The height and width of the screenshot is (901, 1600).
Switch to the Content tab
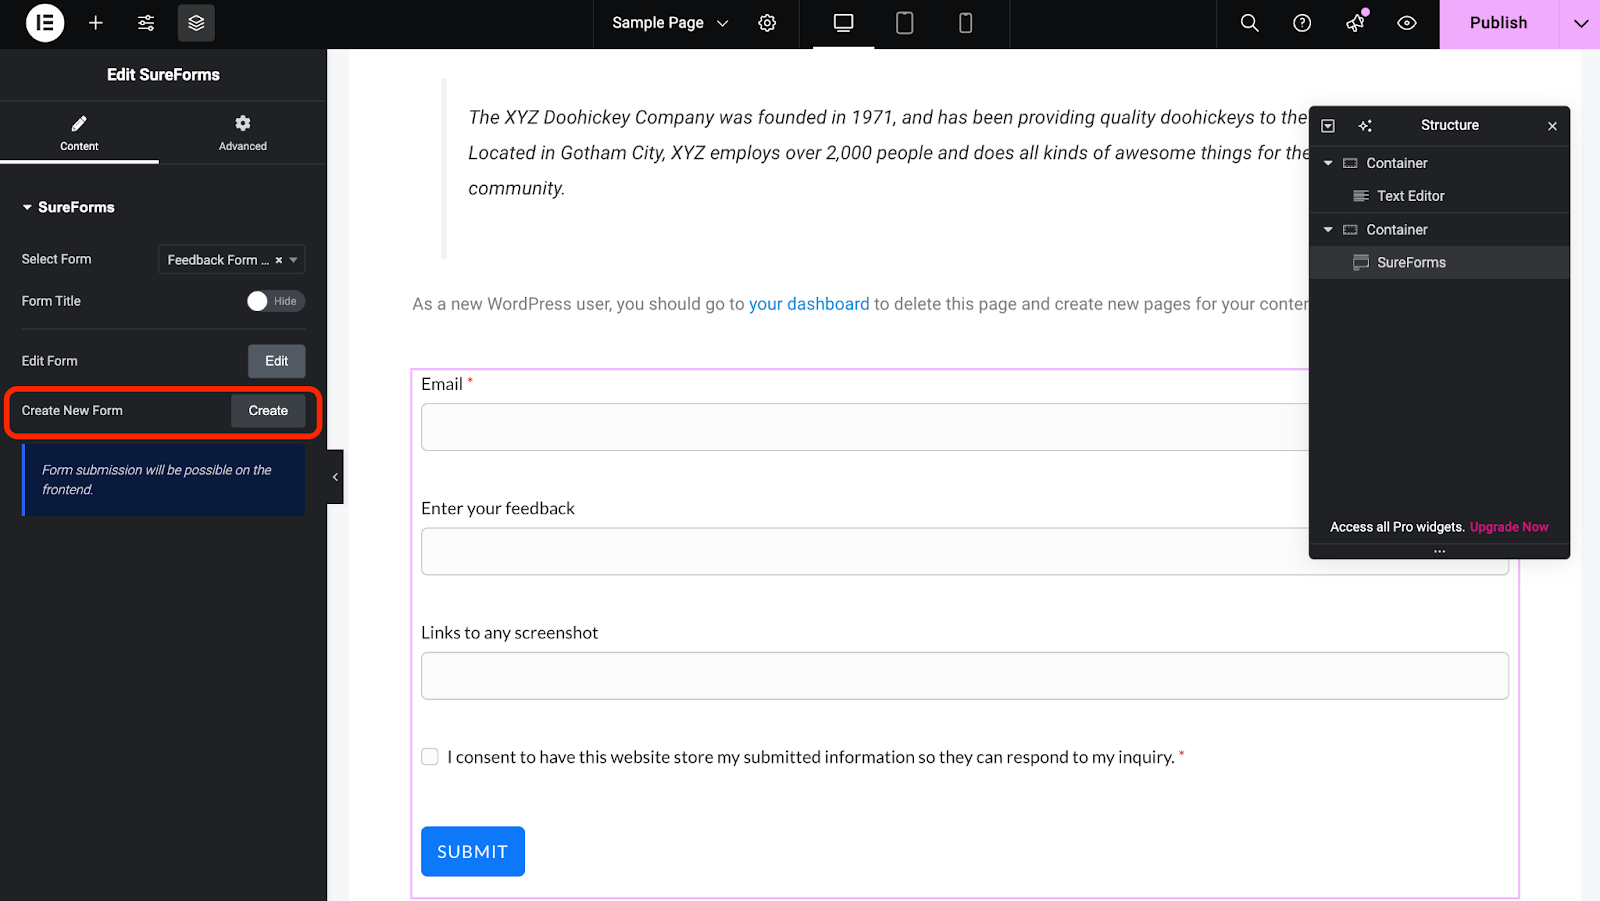[79, 132]
